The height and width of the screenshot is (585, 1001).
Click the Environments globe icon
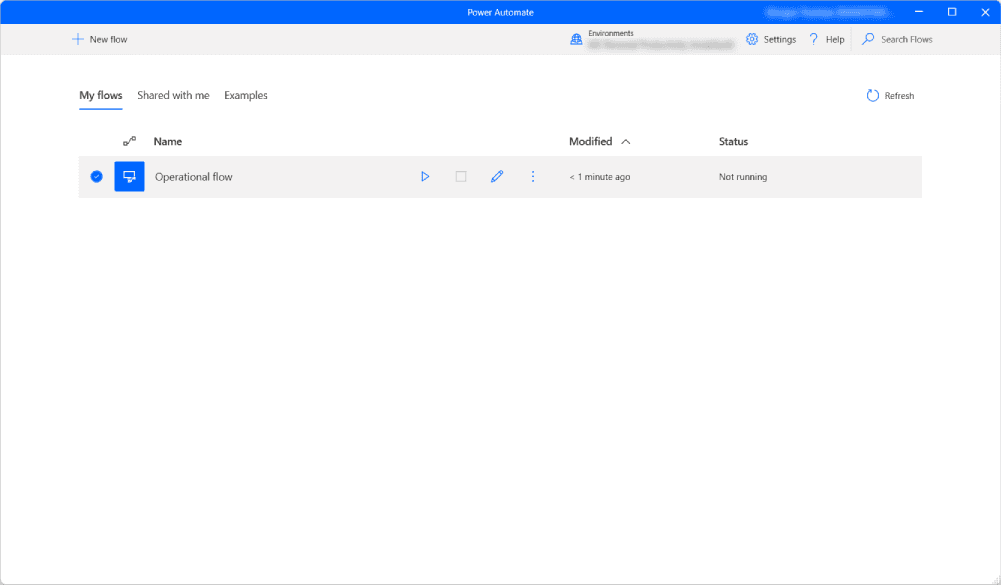[576, 39]
